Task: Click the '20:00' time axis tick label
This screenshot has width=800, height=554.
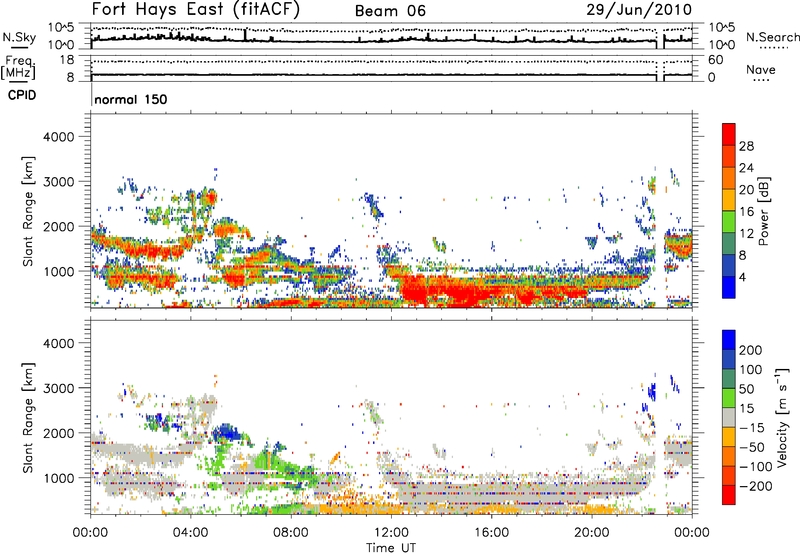Action: coord(592,533)
